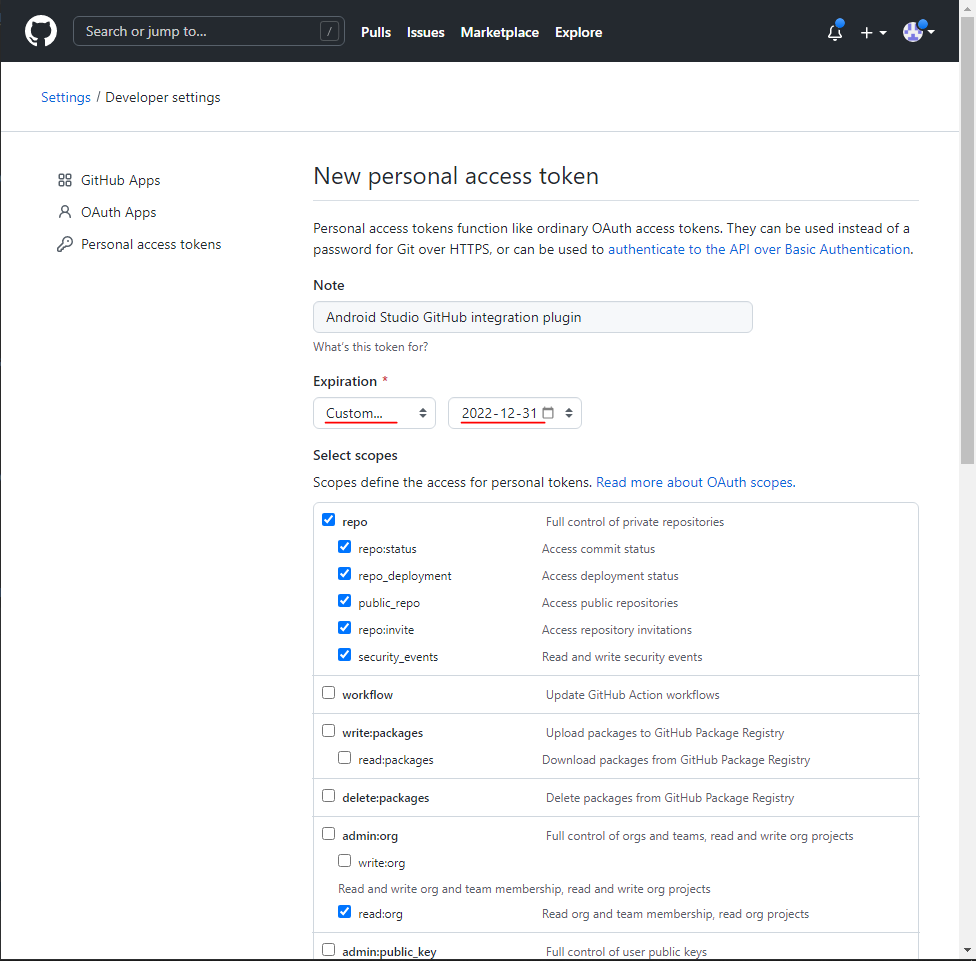This screenshot has height=961, width=976.
Task: Select Personal access tokens in sidebar
Action: [x=151, y=245]
